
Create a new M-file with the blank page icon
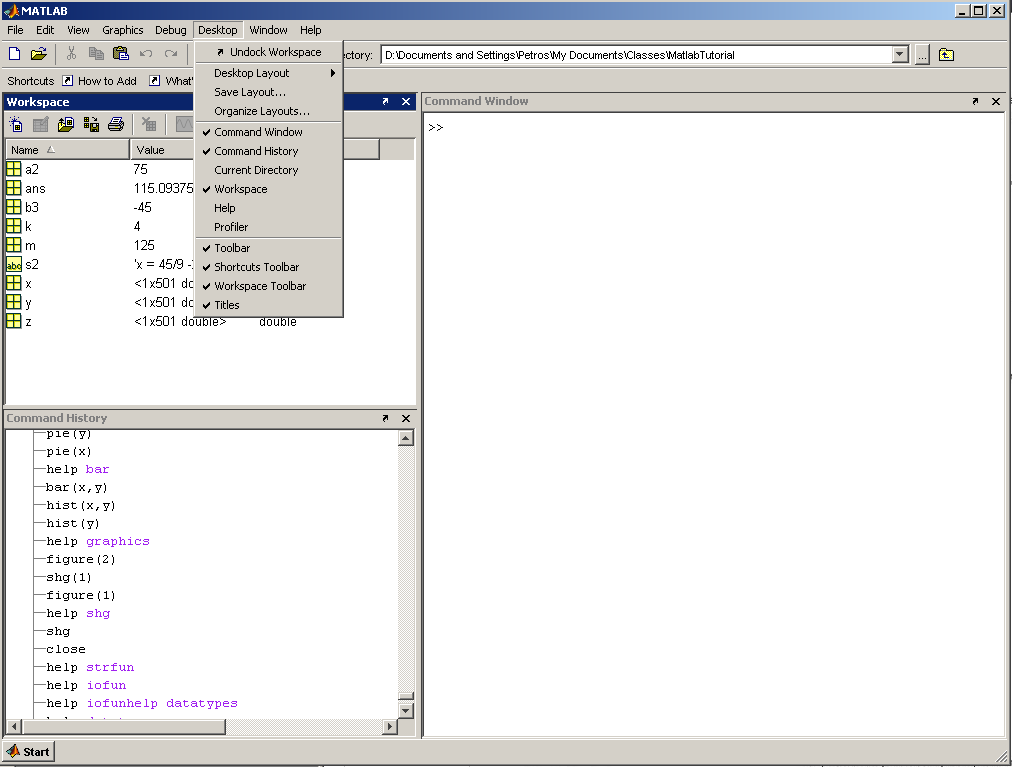click(14, 54)
